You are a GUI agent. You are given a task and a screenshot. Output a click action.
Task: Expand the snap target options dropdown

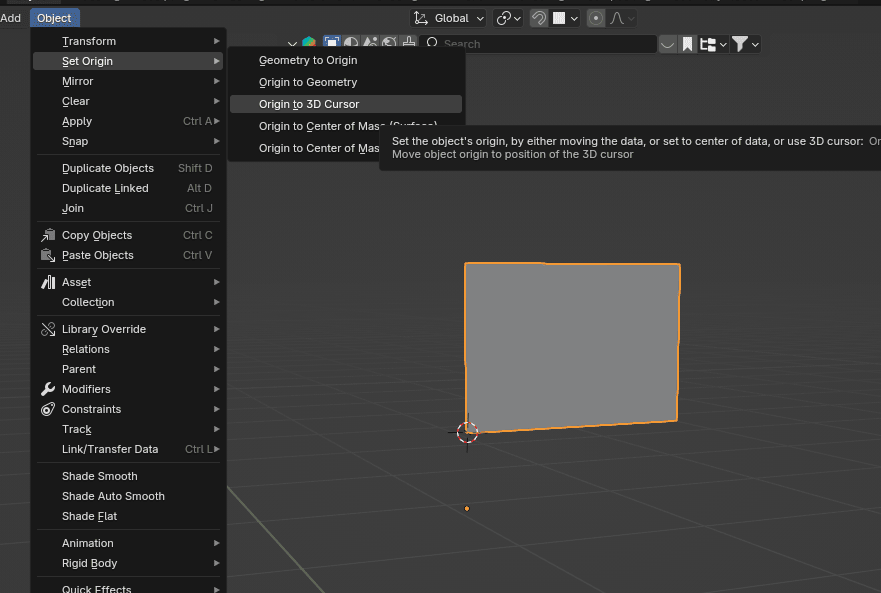coord(574,18)
